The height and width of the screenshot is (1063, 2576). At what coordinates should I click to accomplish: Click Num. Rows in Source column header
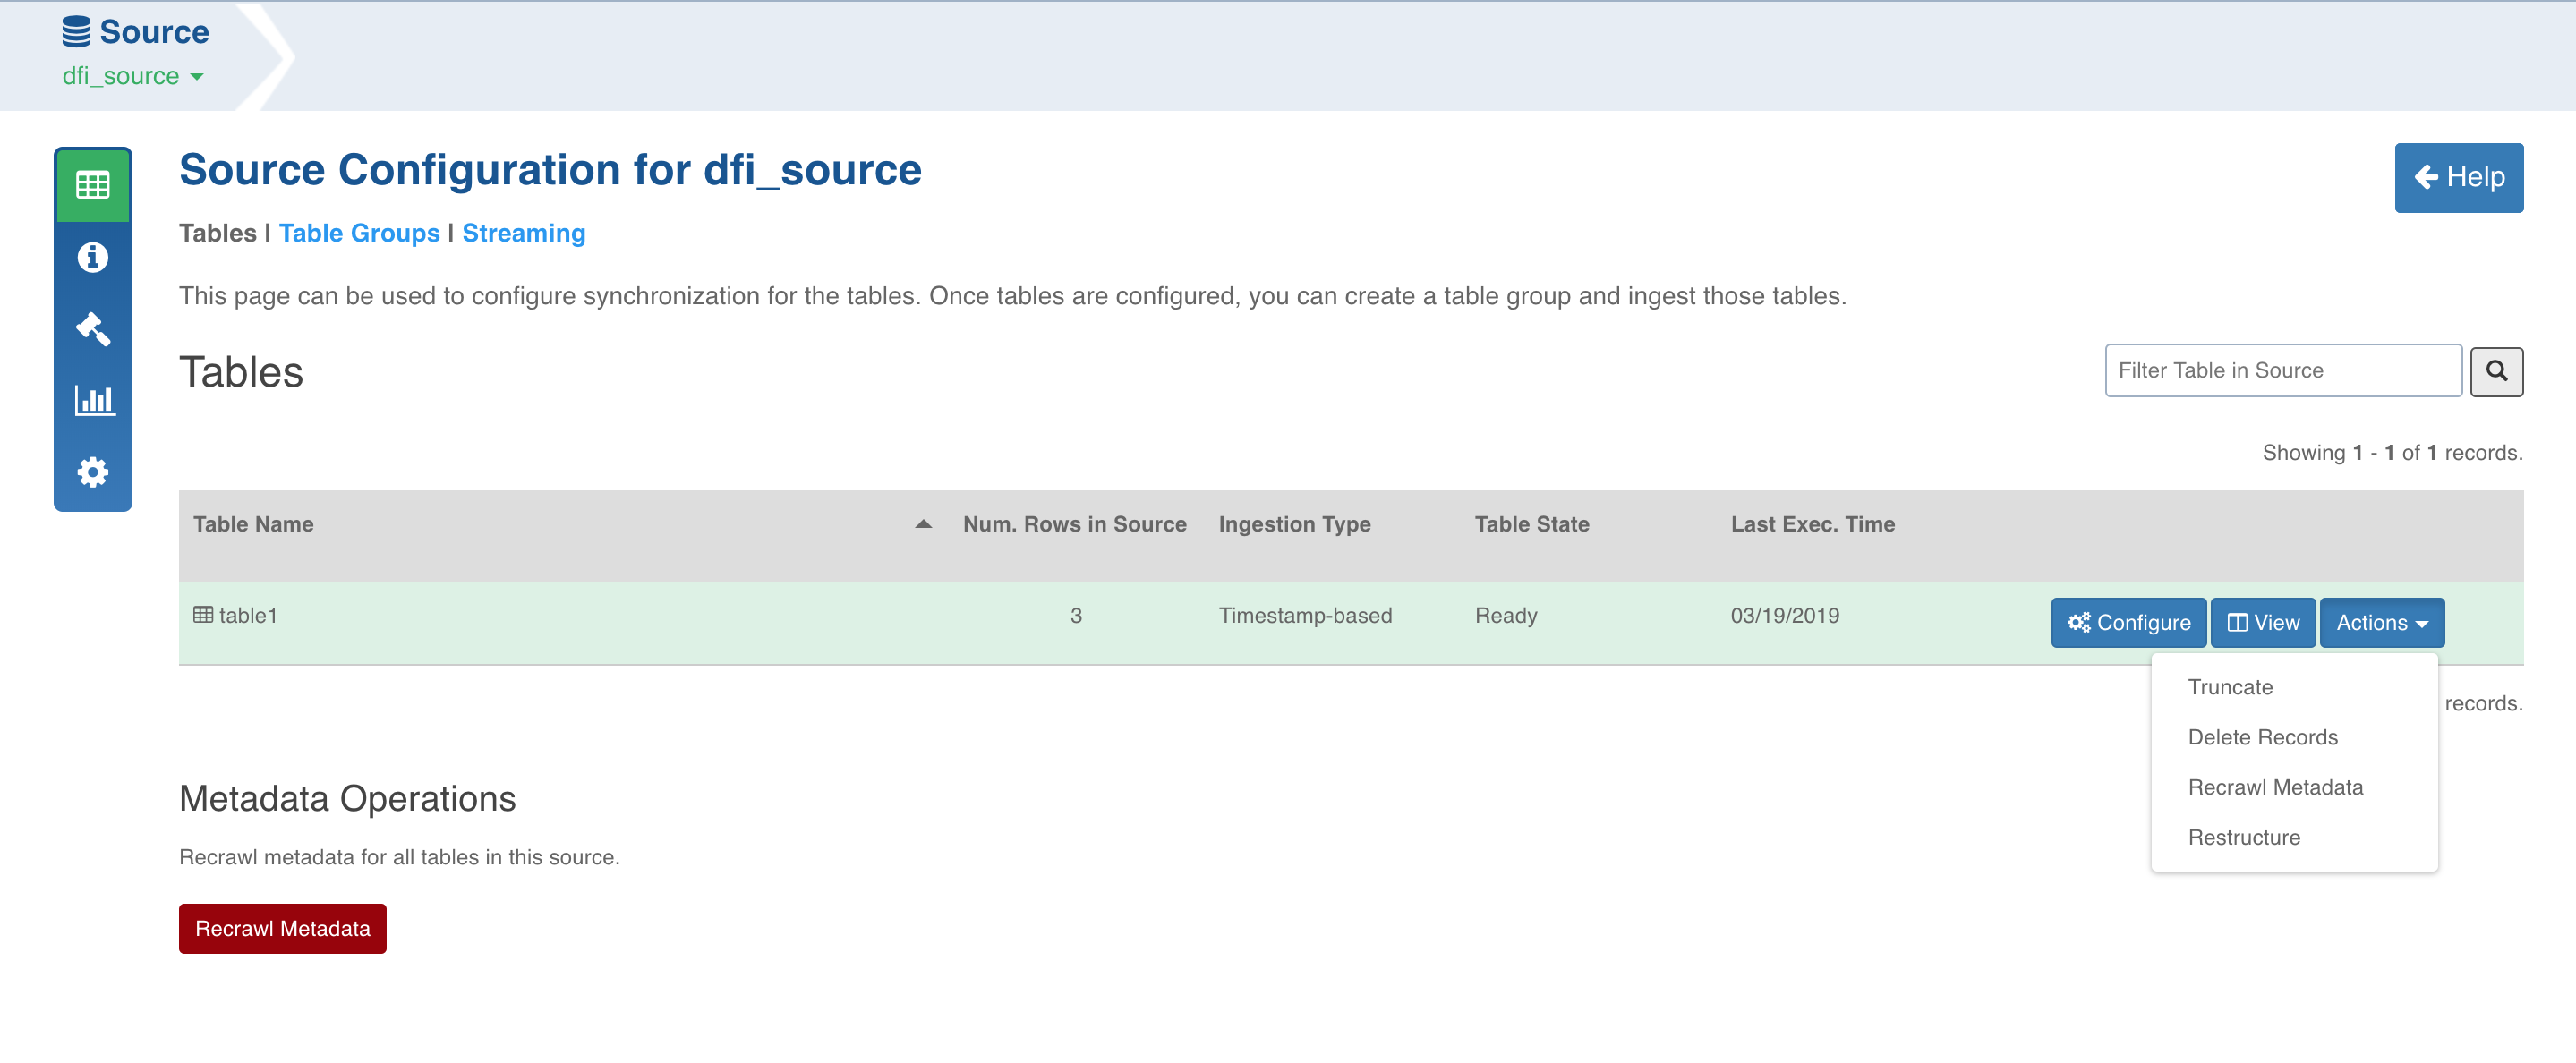1074,524
